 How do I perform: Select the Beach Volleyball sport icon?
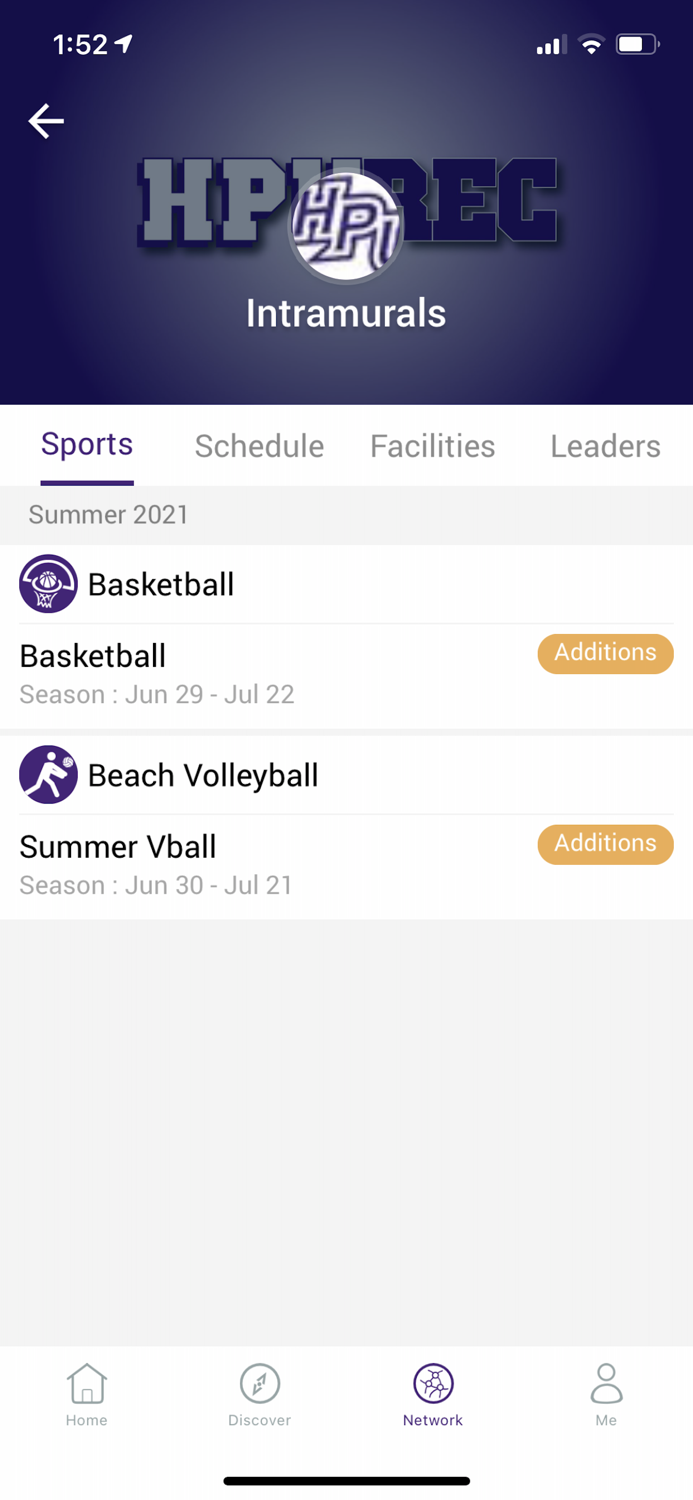(x=48, y=774)
